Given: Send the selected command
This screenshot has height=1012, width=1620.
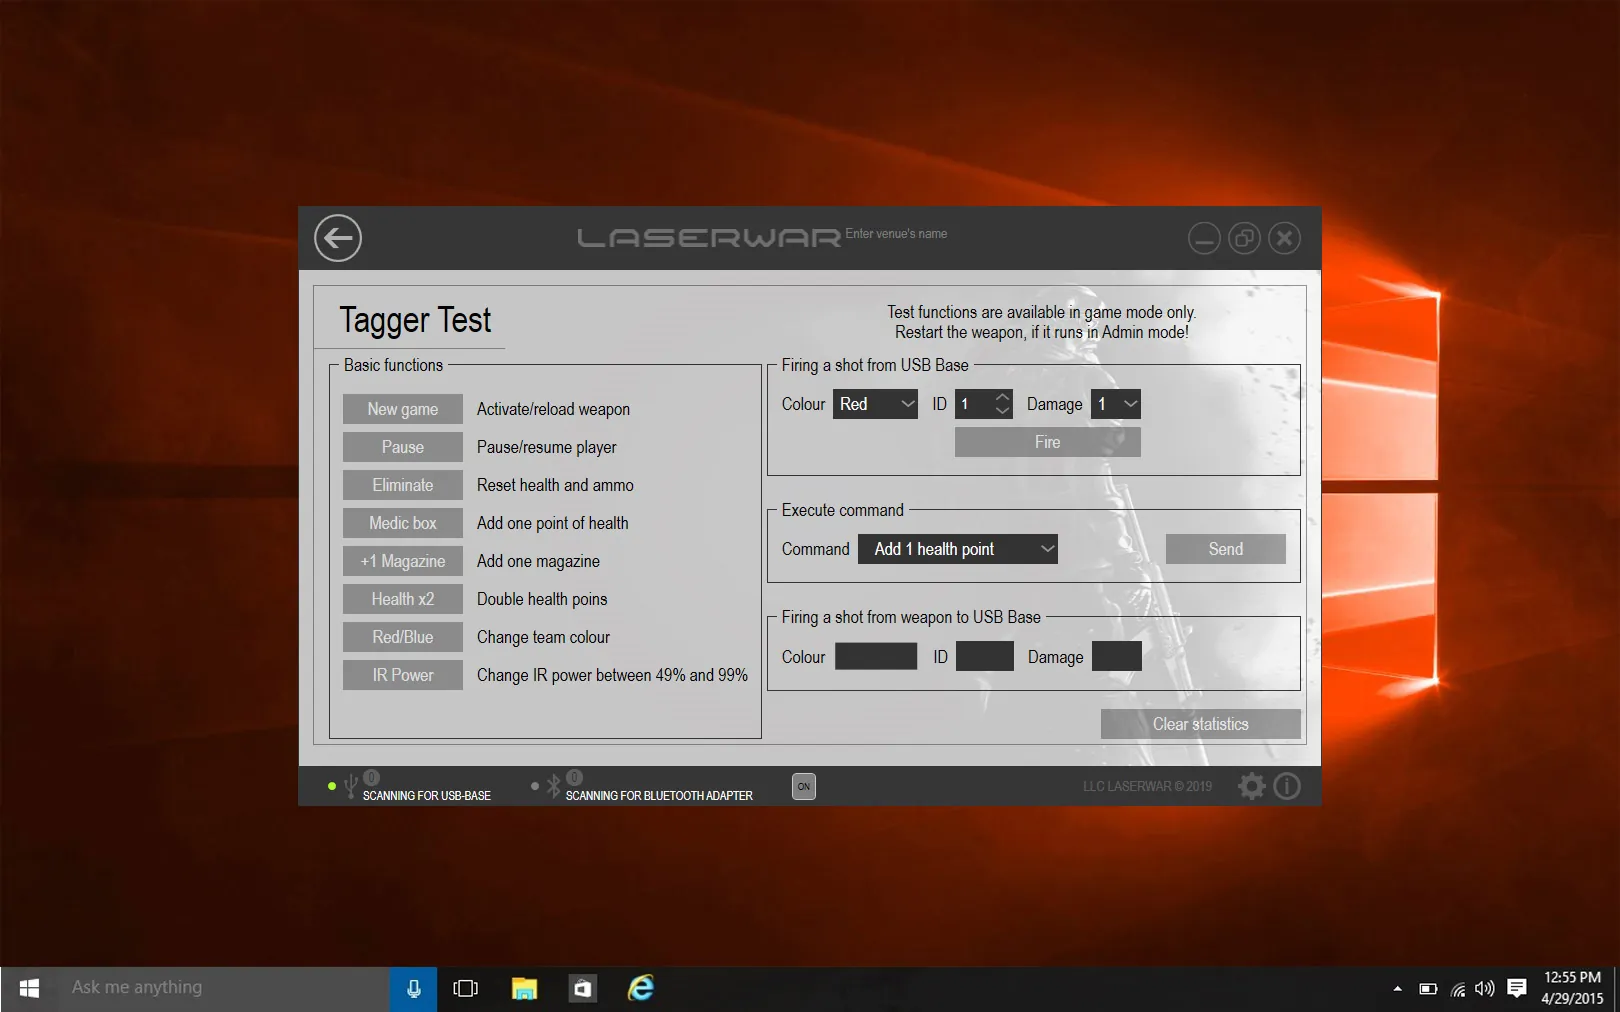Looking at the screenshot, I should [1226, 549].
